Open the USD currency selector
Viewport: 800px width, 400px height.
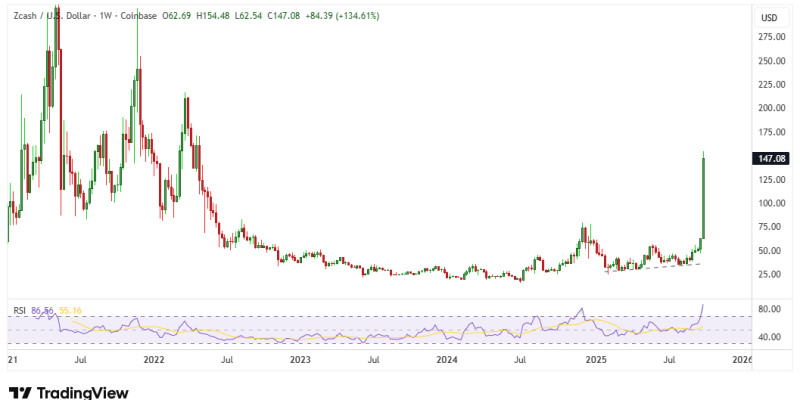(x=769, y=18)
